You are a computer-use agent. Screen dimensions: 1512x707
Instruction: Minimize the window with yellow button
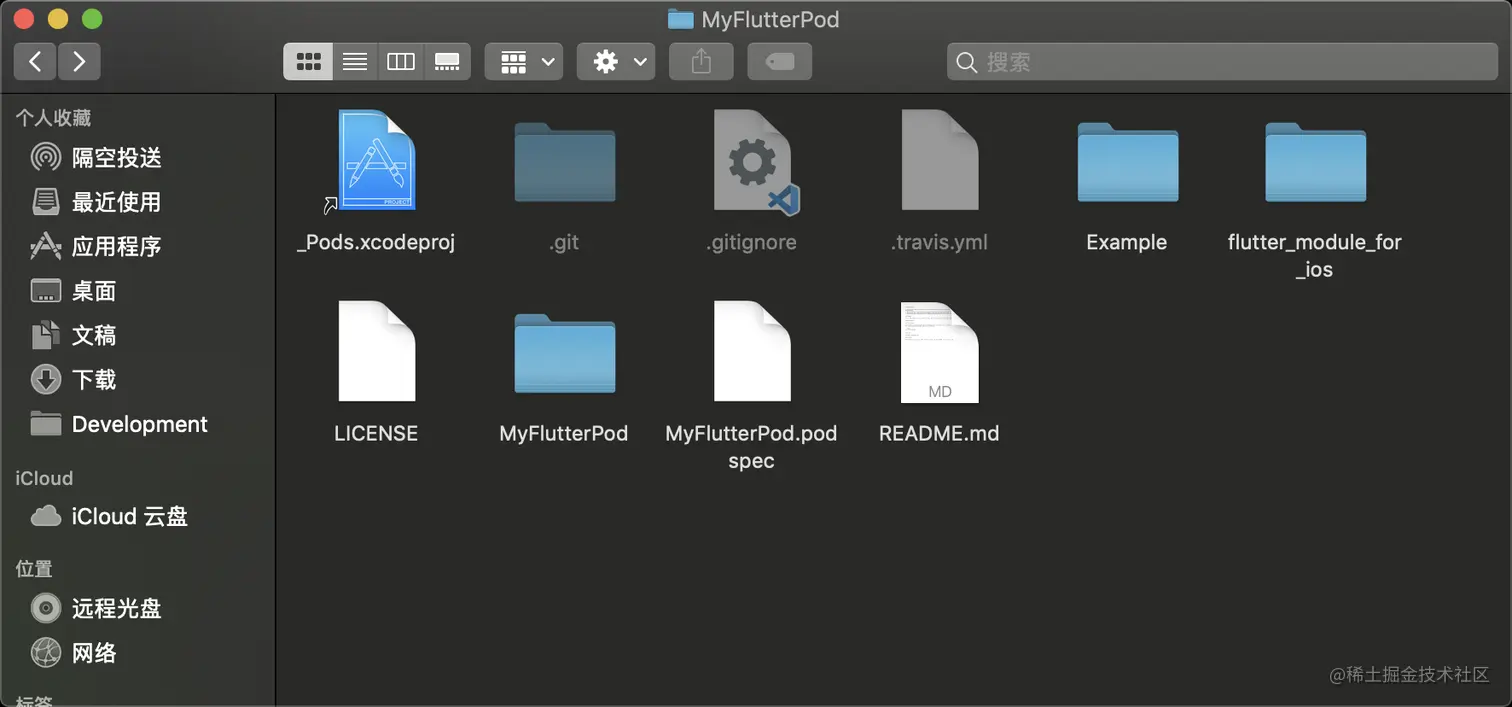click(58, 19)
